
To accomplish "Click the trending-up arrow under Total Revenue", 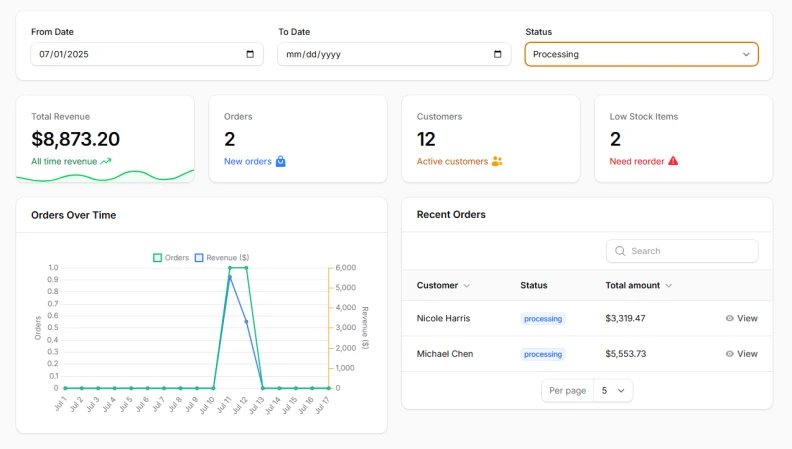I will click(x=106, y=161).
